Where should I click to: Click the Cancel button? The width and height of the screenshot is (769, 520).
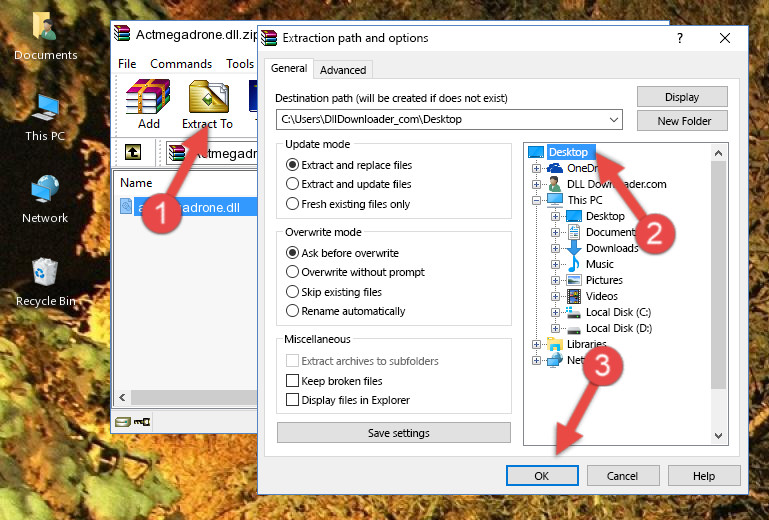622,476
